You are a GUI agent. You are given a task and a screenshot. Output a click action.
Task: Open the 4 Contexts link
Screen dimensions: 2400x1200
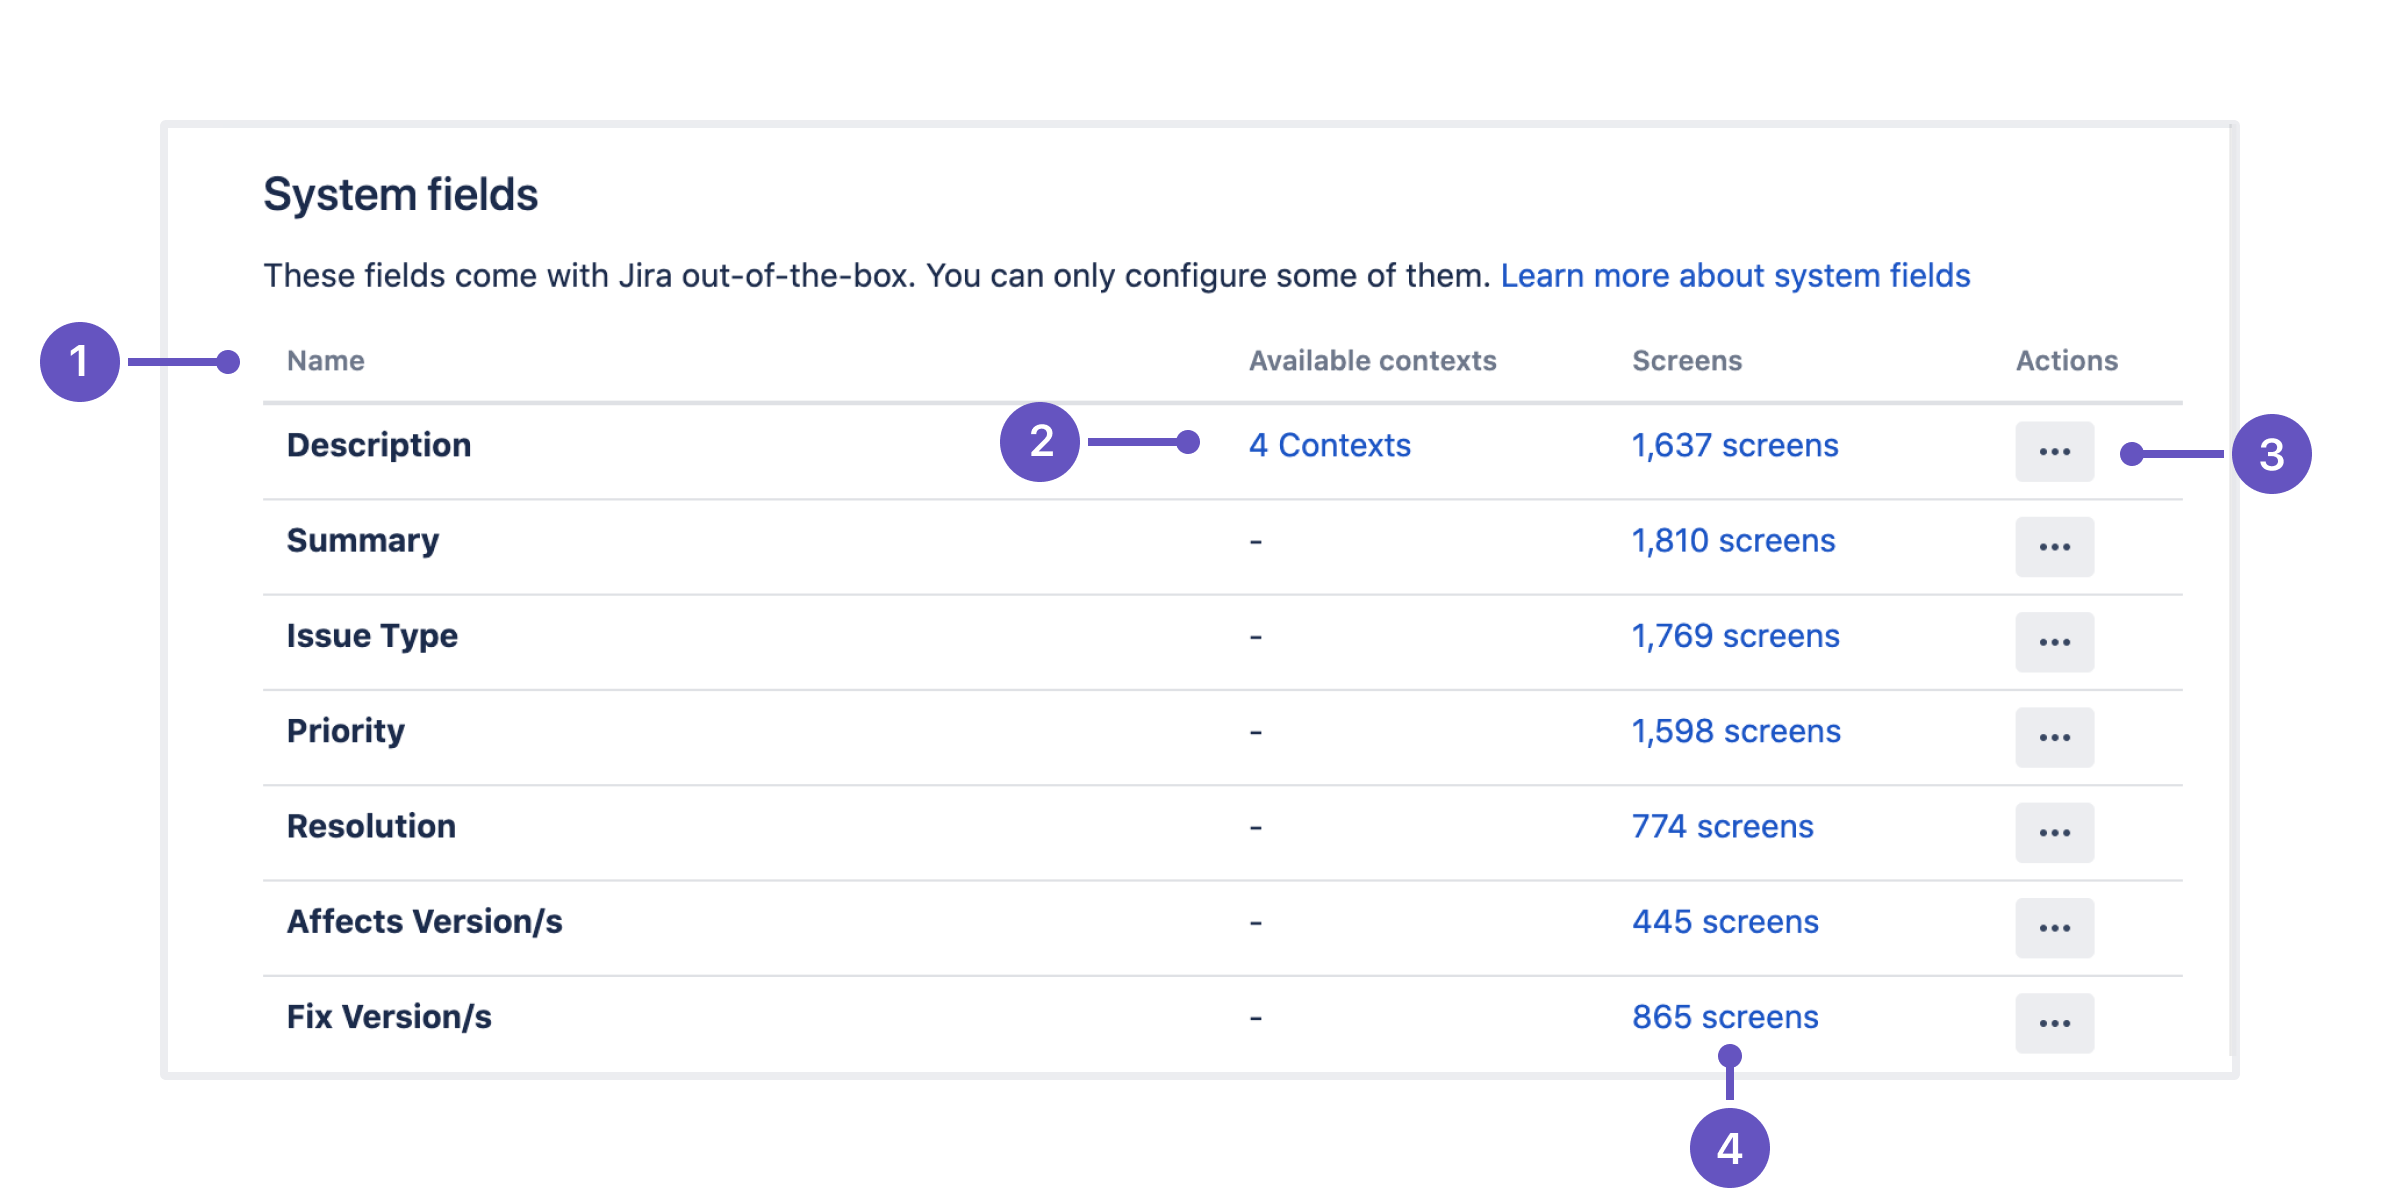[x=1329, y=445]
